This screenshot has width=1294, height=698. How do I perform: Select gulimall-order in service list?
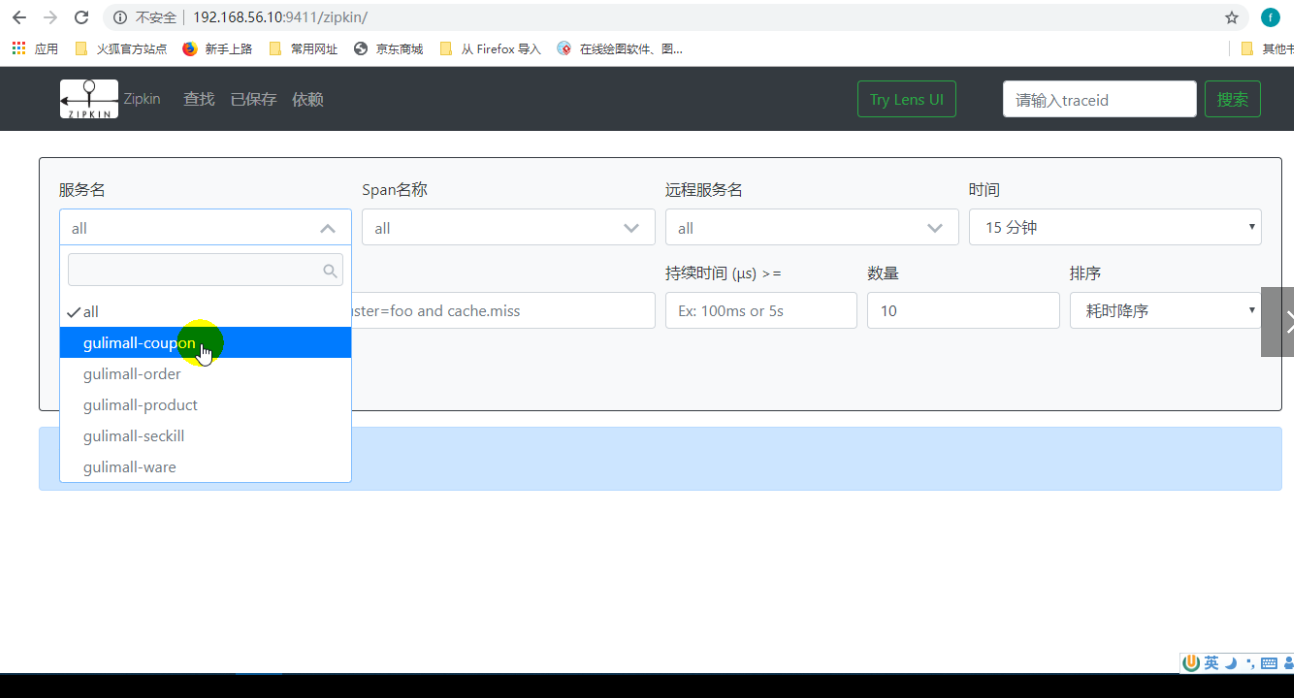(205, 374)
